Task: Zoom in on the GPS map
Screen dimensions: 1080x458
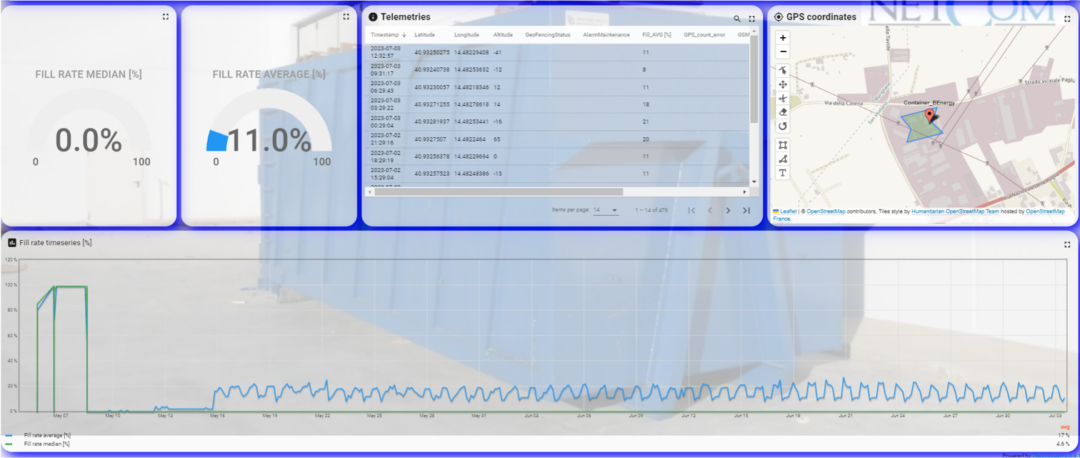Action: pyautogui.click(x=782, y=38)
